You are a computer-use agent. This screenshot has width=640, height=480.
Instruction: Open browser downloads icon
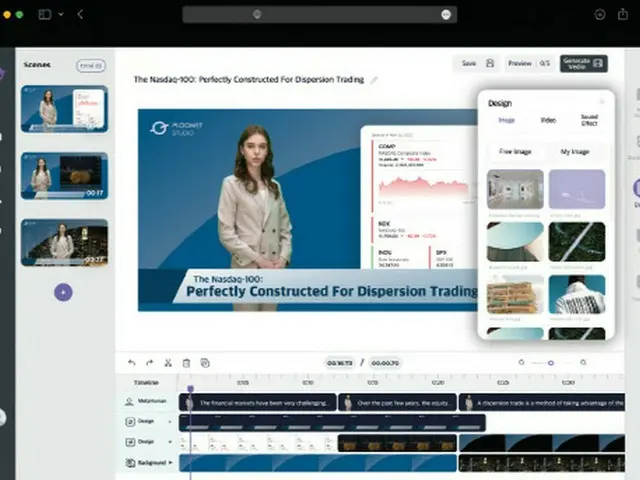point(600,14)
